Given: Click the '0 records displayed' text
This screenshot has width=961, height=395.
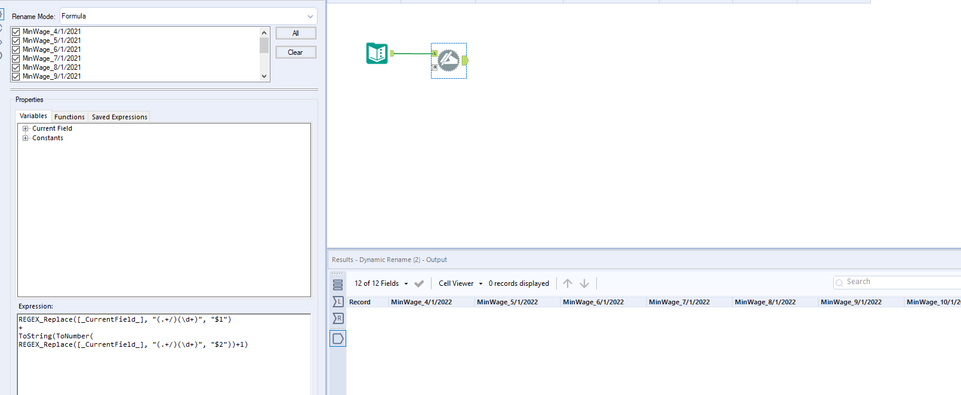Looking at the screenshot, I should coord(518,283).
